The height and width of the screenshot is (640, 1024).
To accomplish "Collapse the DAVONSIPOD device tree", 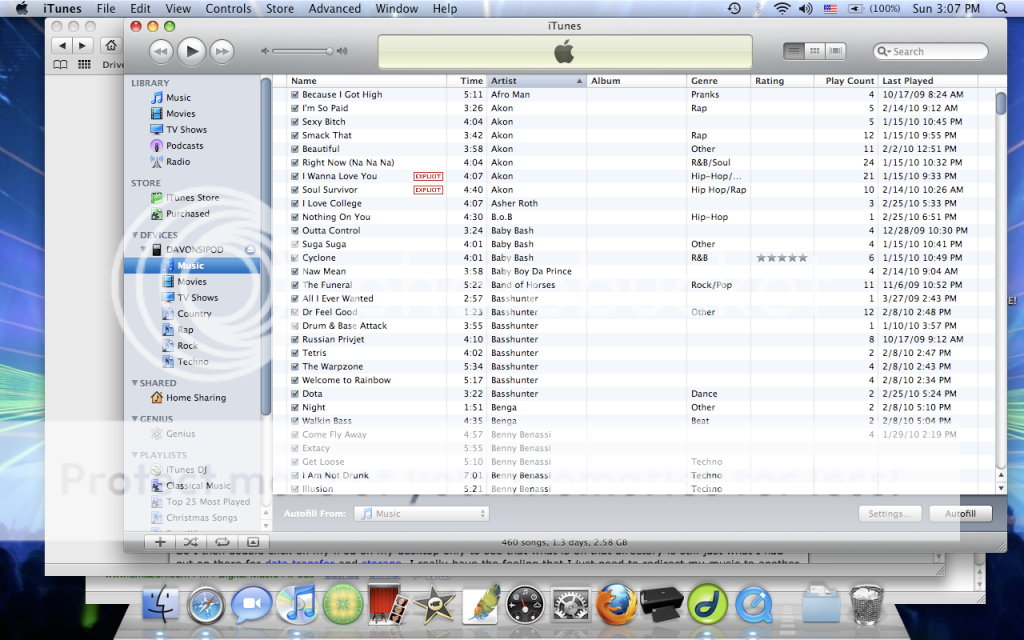I will point(143,249).
